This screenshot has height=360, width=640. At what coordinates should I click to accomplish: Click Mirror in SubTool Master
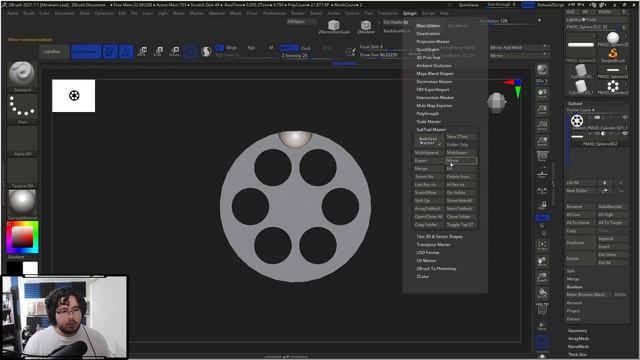(461, 161)
